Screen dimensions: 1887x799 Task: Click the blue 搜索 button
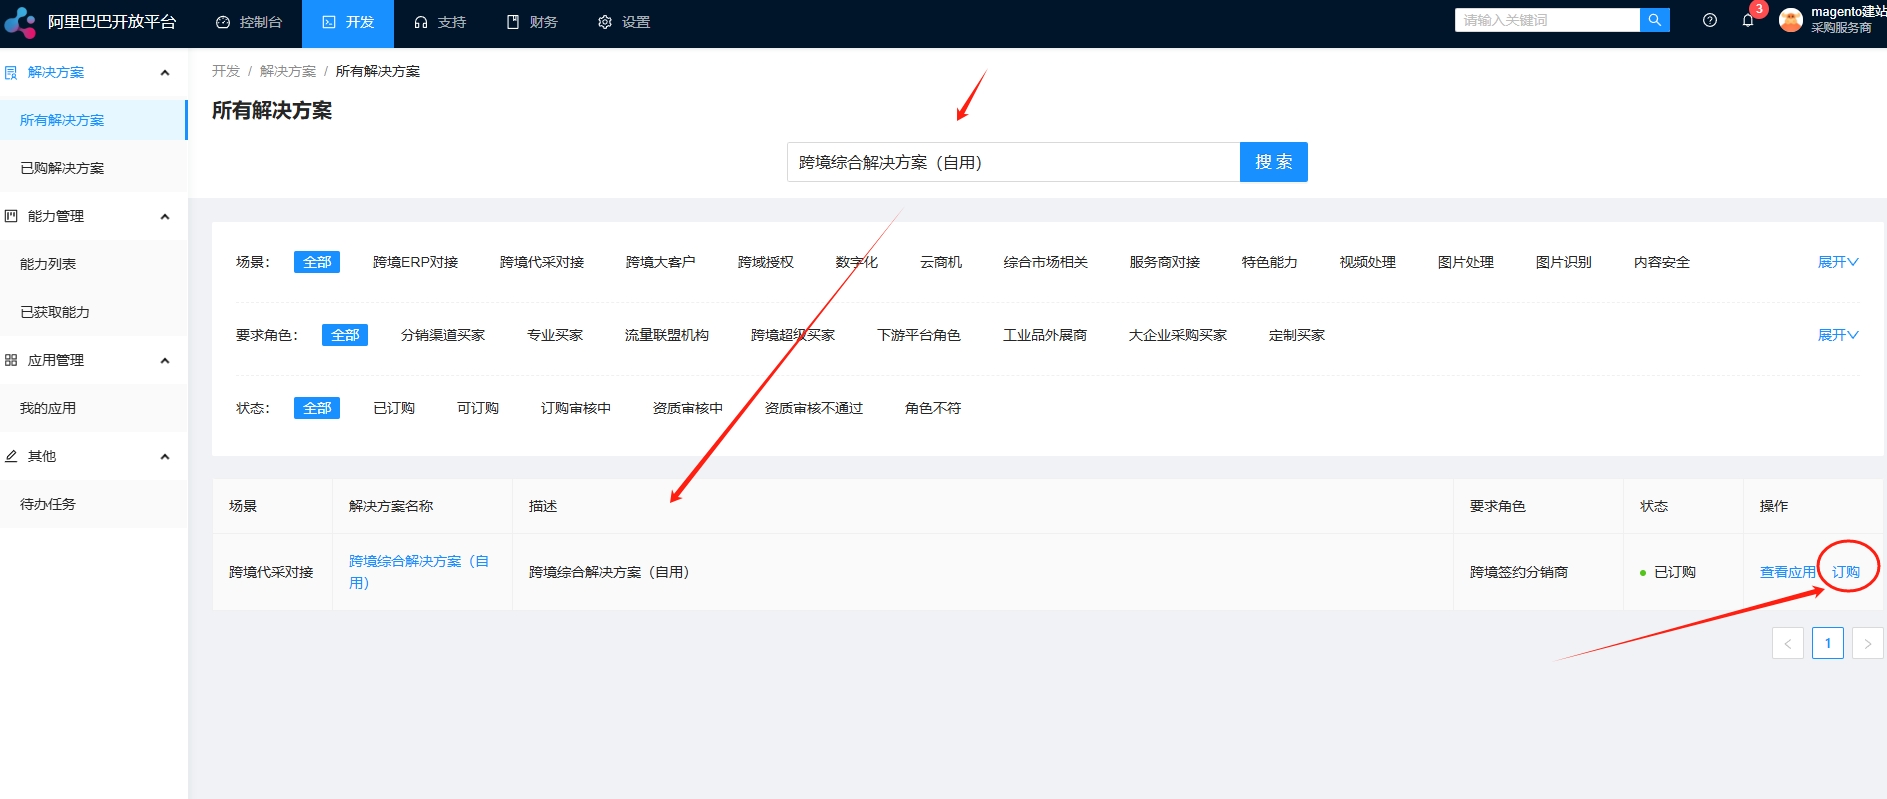click(x=1273, y=162)
